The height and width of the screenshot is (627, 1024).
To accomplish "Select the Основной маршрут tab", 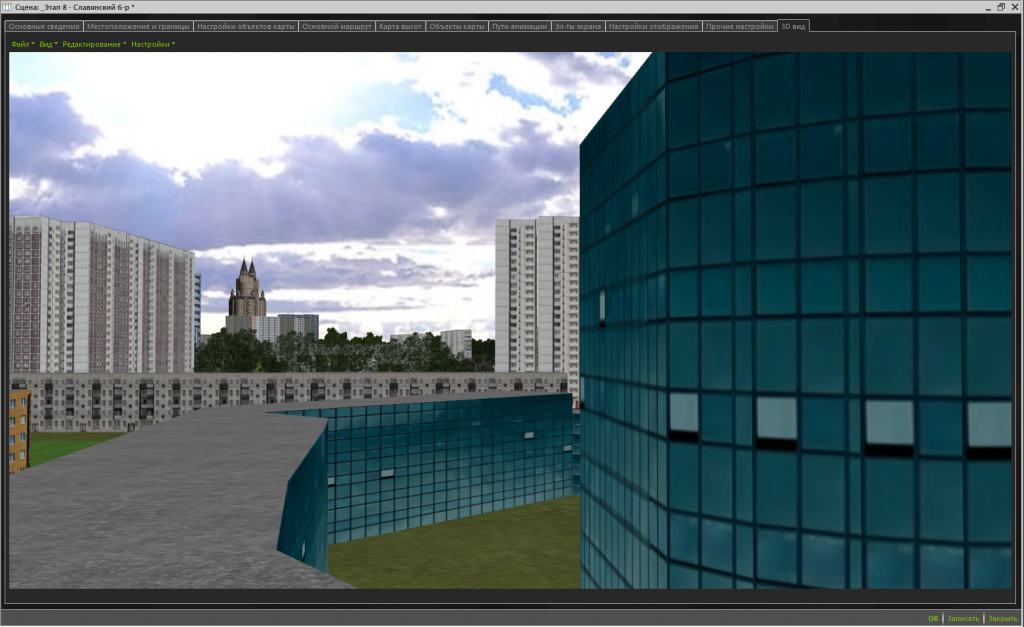I will (337, 27).
